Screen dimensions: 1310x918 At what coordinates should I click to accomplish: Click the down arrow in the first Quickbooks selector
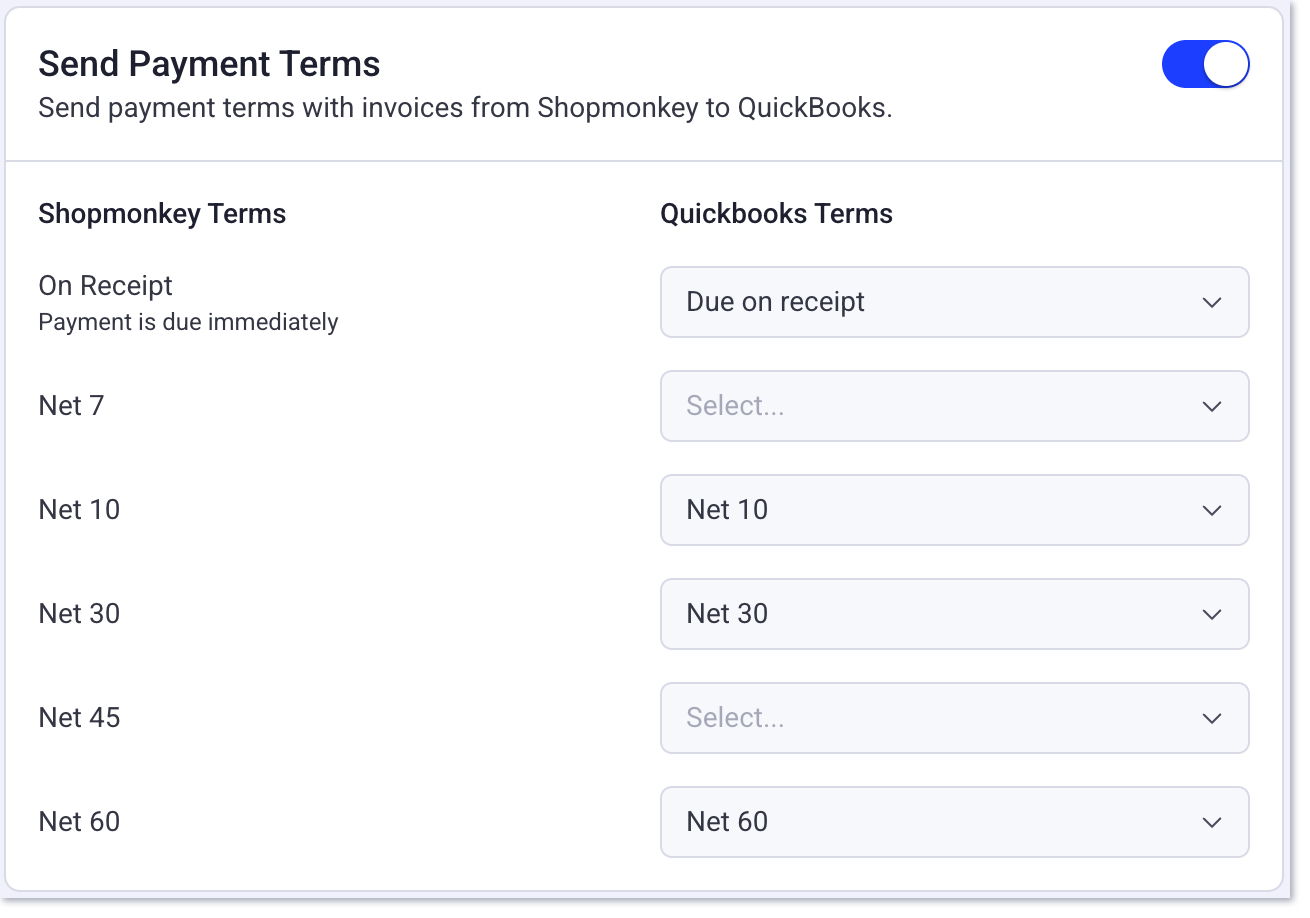pos(1211,302)
